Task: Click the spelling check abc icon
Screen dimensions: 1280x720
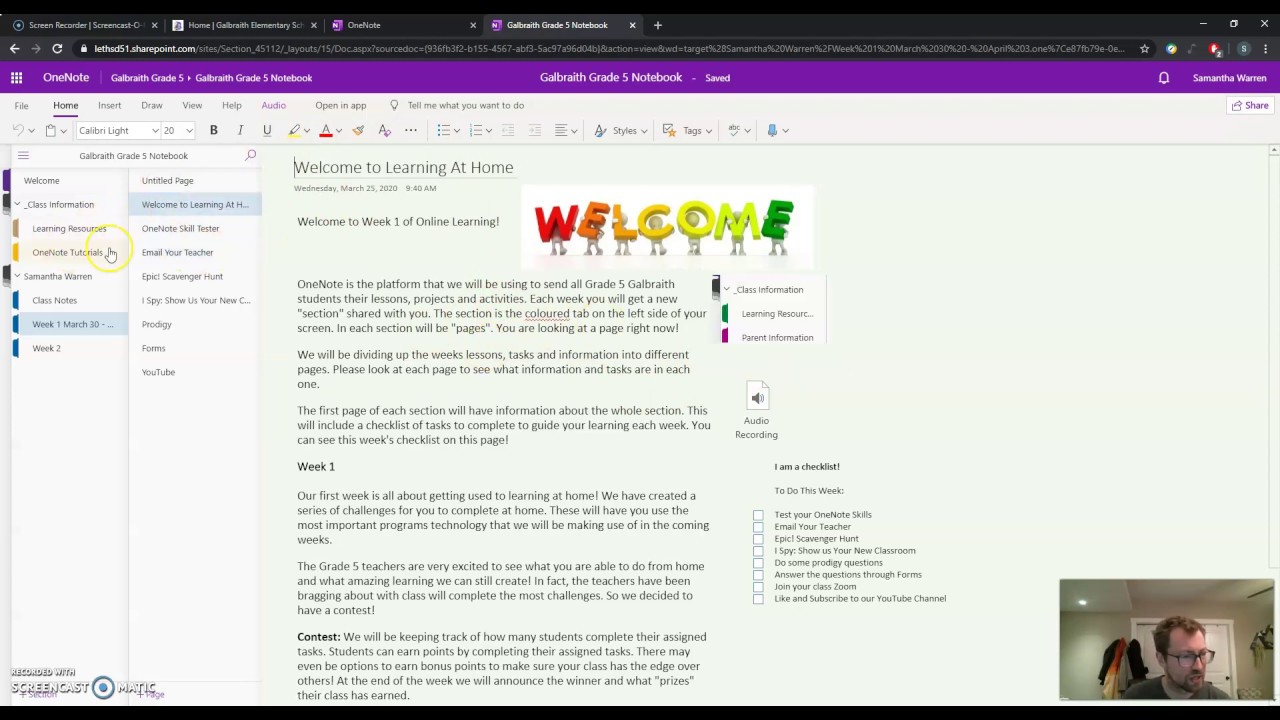Action: pyautogui.click(x=734, y=130)
